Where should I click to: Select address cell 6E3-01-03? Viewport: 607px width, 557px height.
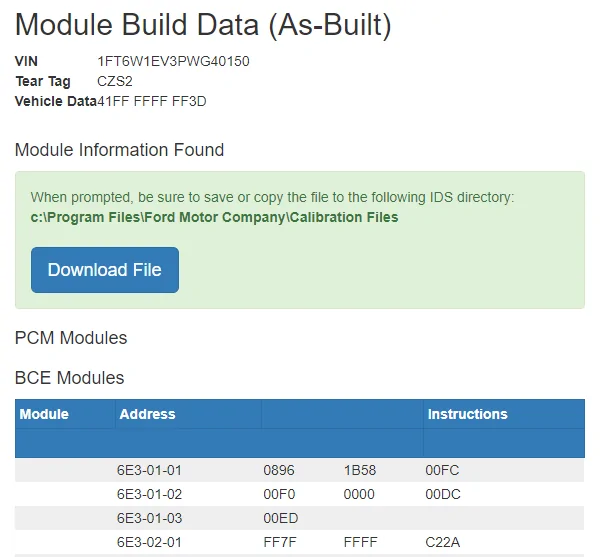[150, 518]
